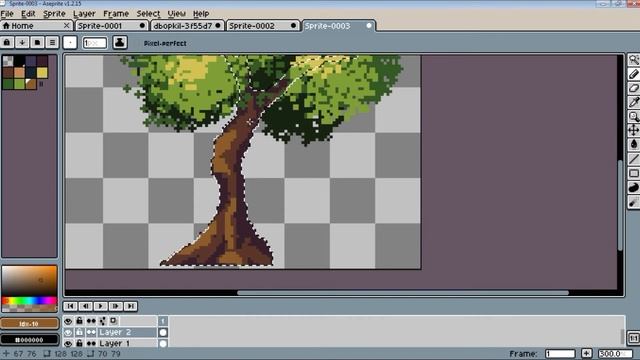
Task: Select the Line tool
Action: (633, 159)
